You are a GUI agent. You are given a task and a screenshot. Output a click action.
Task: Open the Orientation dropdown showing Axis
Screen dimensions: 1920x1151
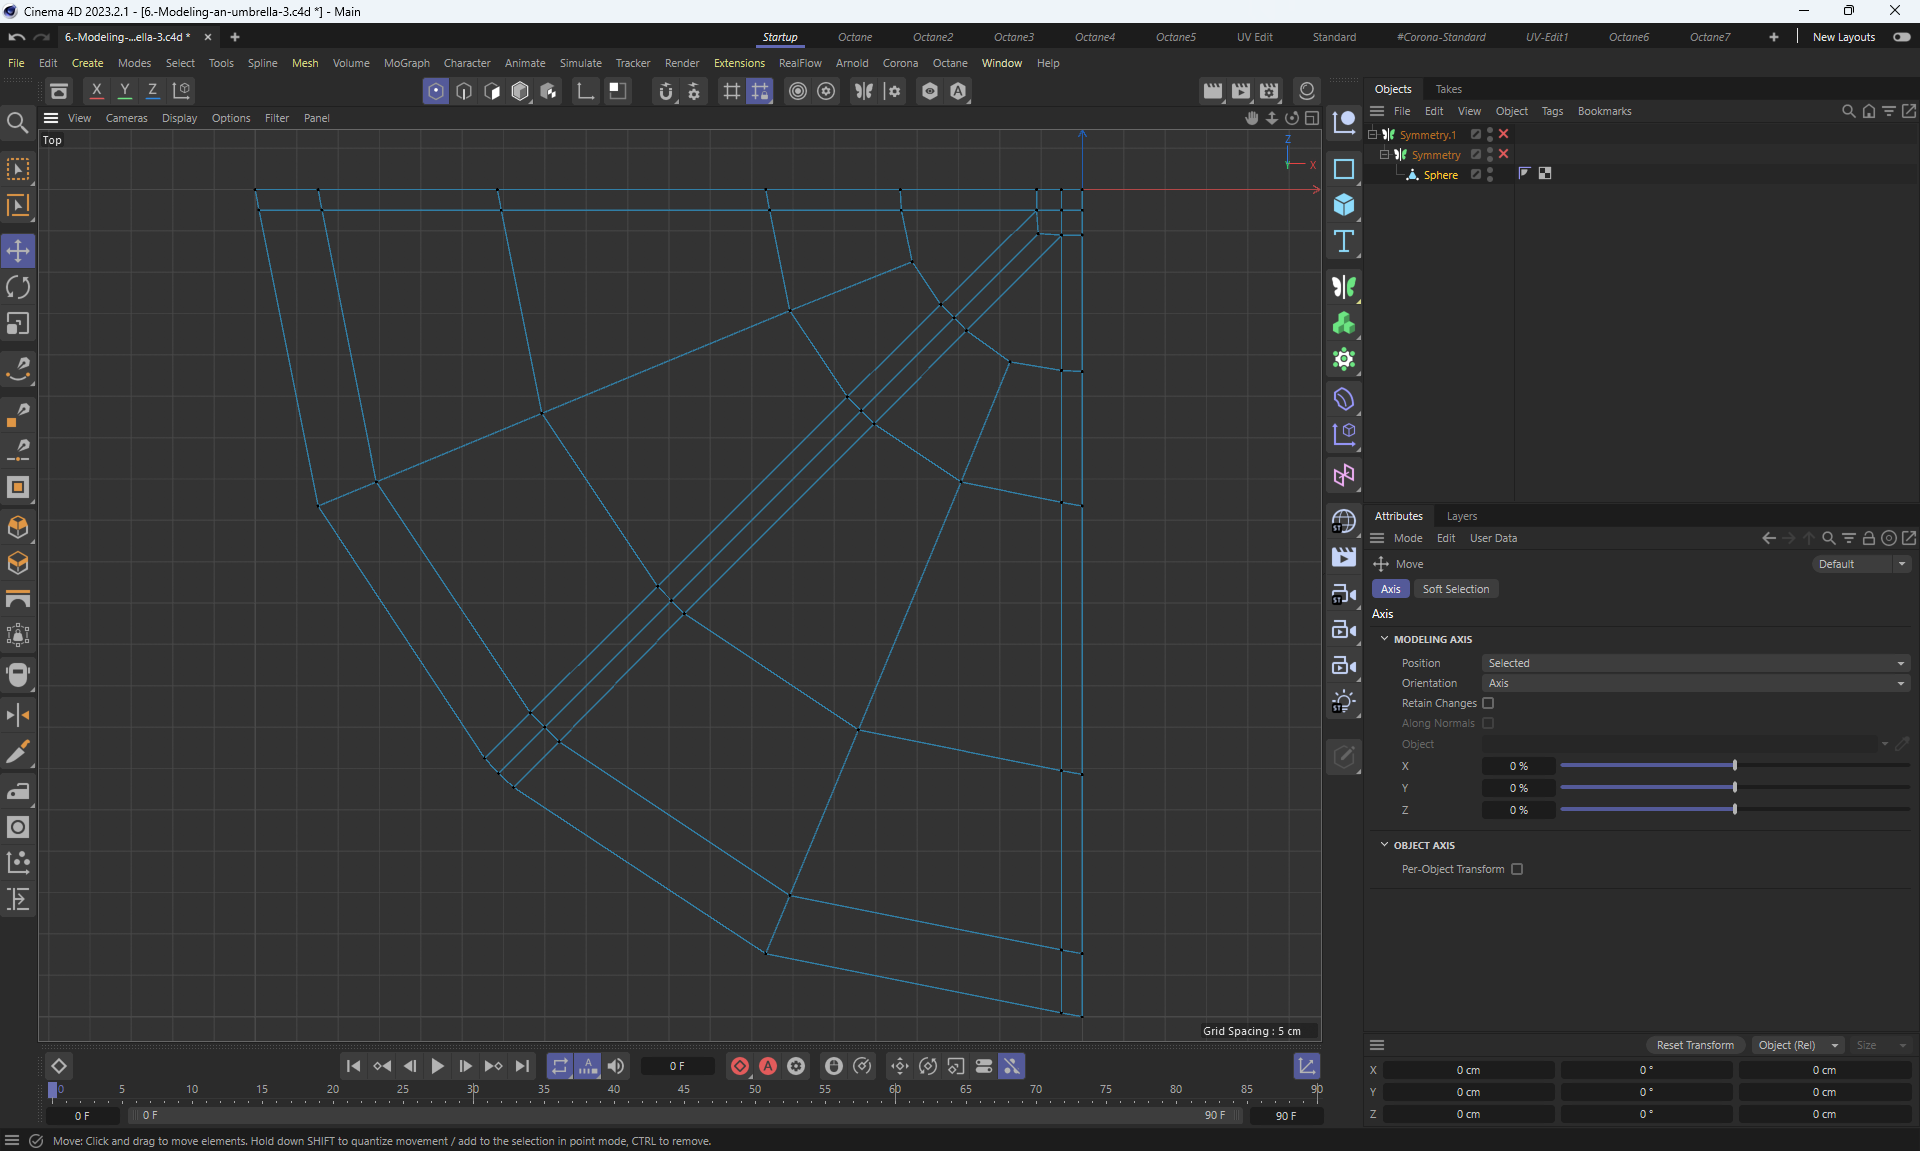click(x=1695, y=683)
